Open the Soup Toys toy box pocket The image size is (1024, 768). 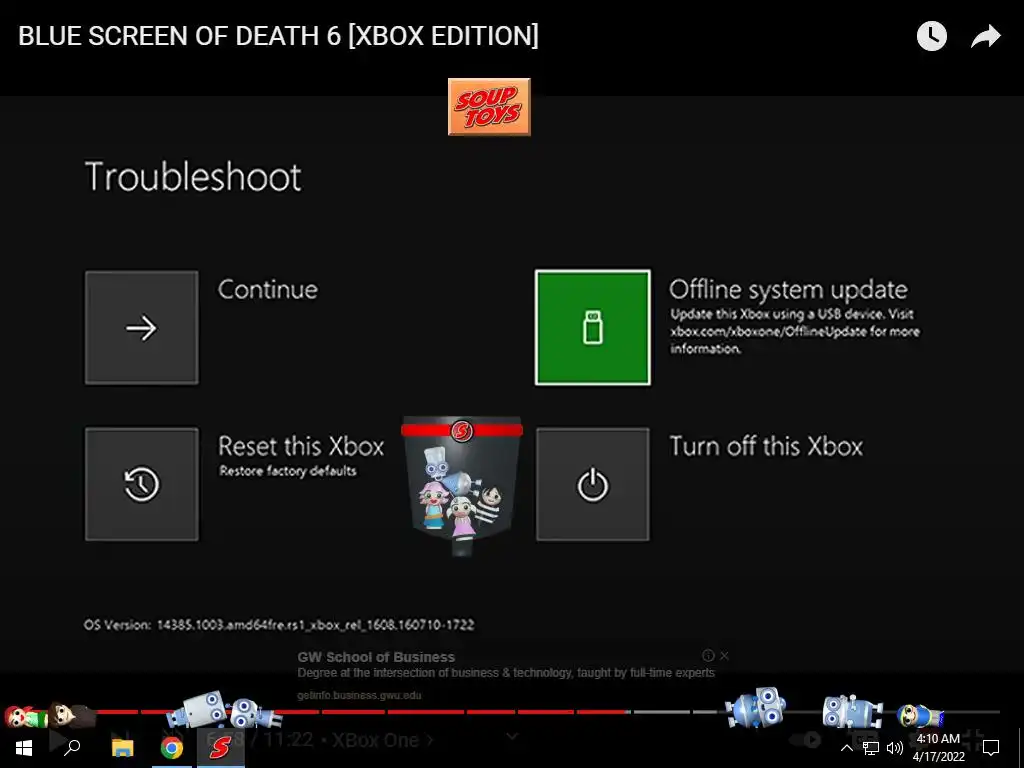pos(462,487)
